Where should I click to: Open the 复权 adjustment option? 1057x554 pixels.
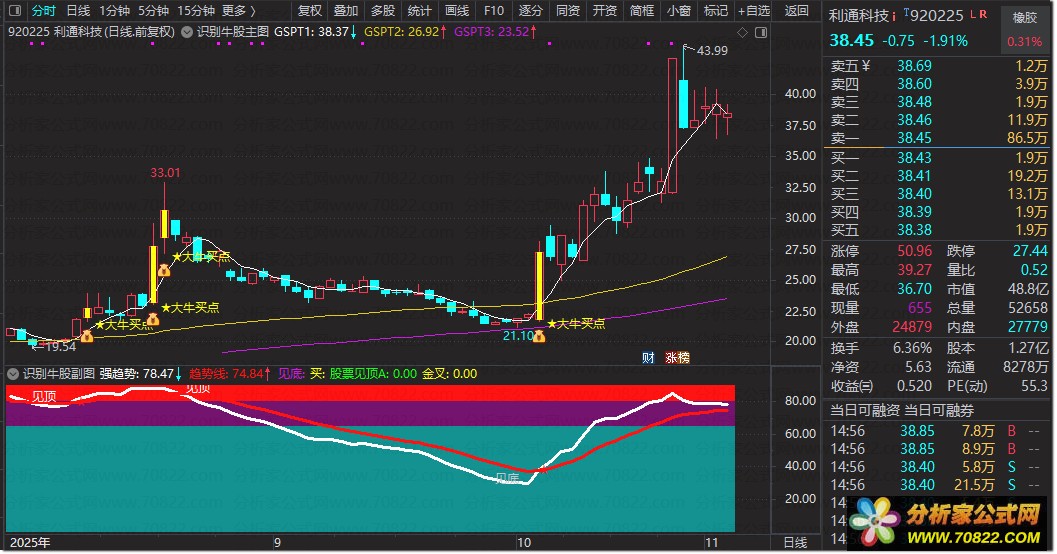click(x=309, y=11)
